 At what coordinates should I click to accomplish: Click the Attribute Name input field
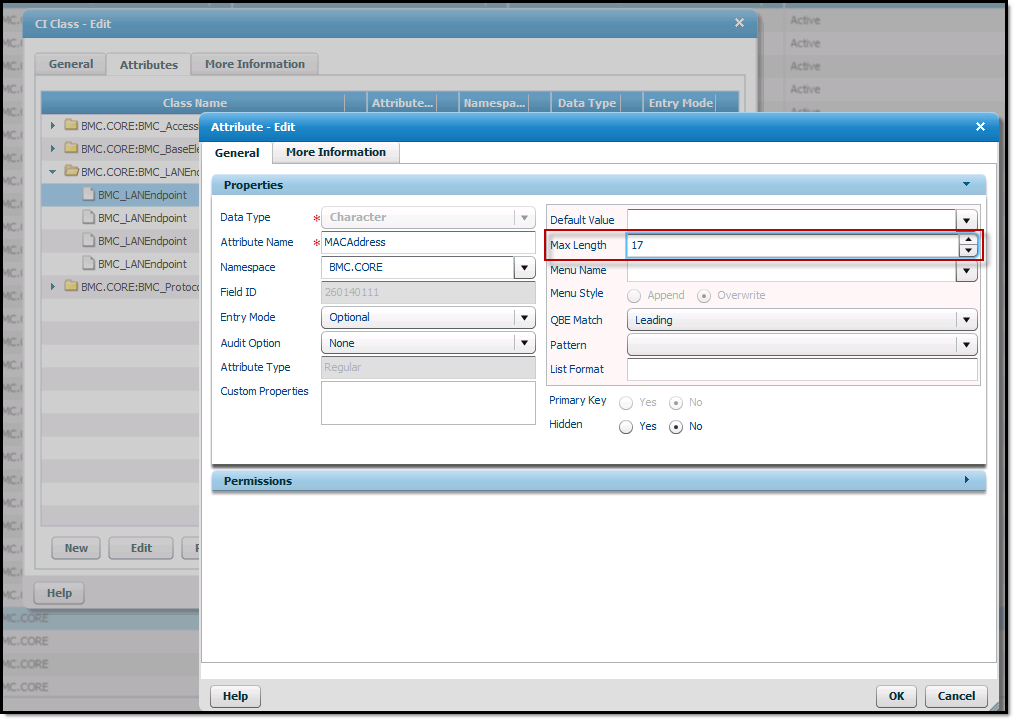point(428,242)
